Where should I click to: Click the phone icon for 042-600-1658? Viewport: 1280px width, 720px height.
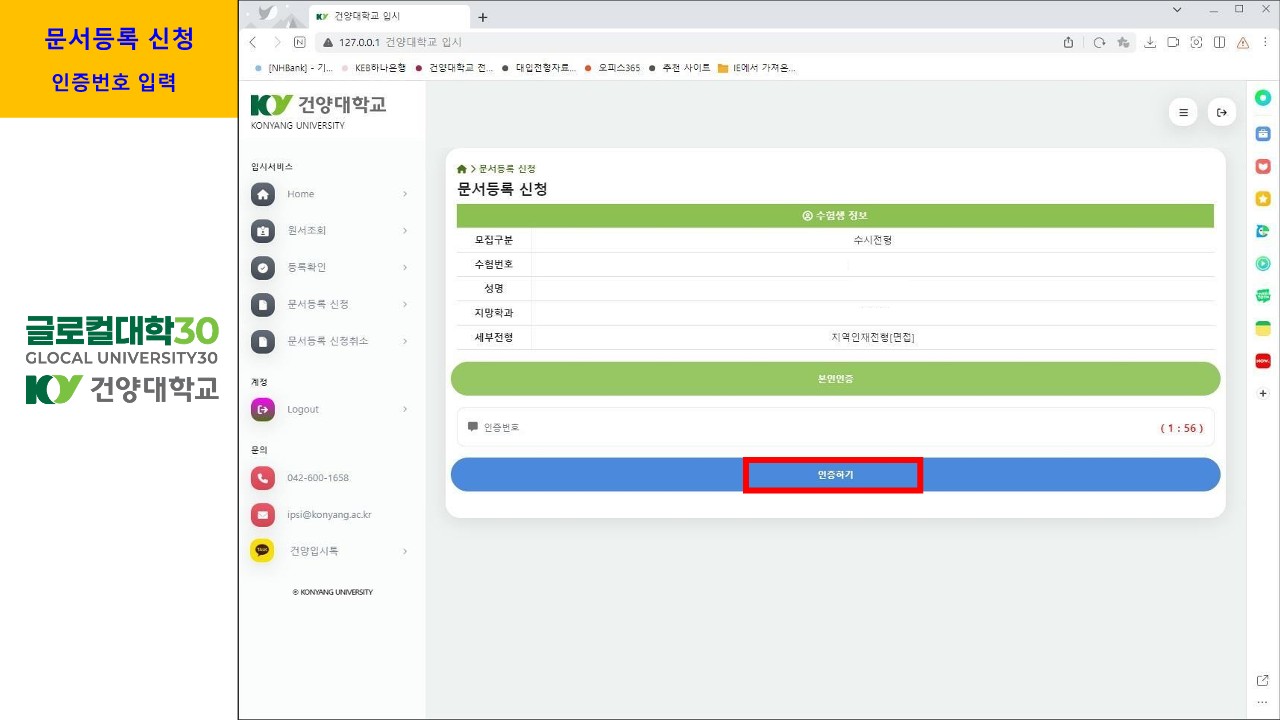pos(262,478)
